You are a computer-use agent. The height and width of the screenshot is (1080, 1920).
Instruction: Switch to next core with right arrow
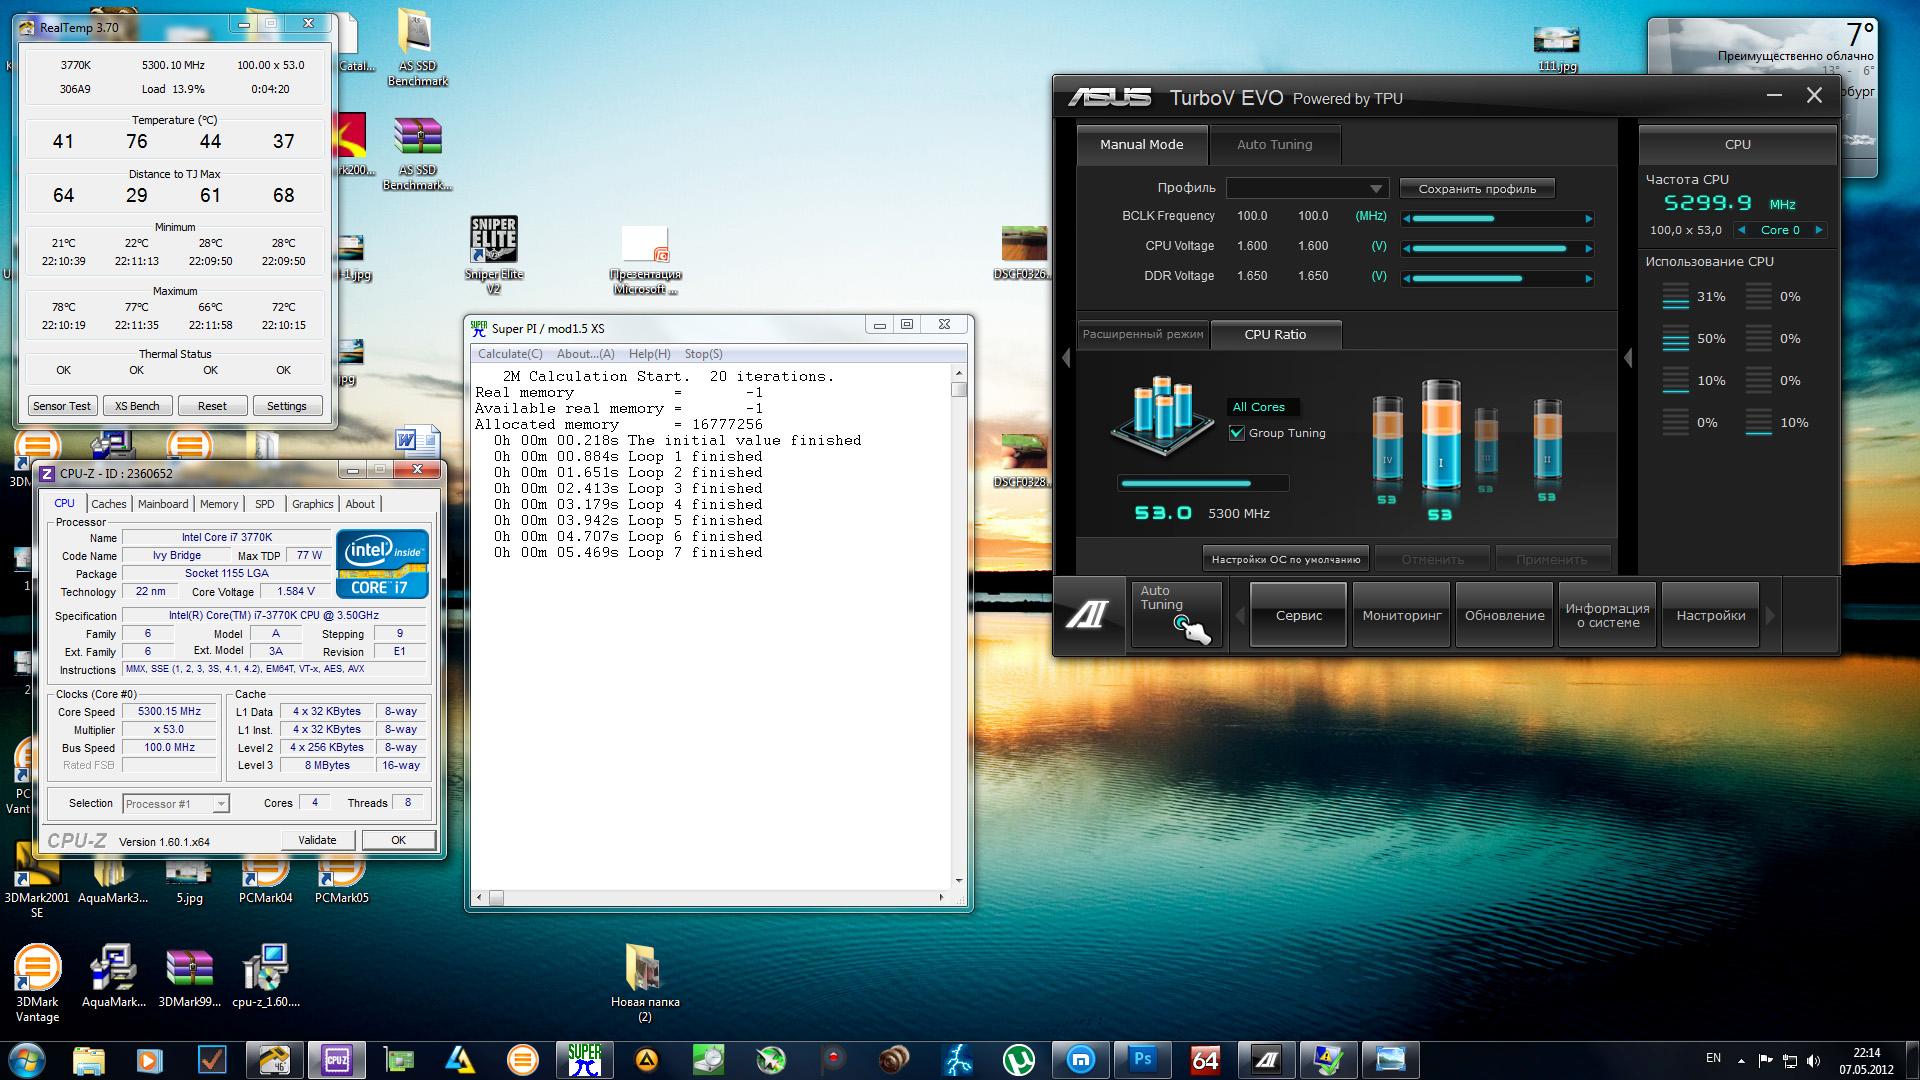point(1818,230)
